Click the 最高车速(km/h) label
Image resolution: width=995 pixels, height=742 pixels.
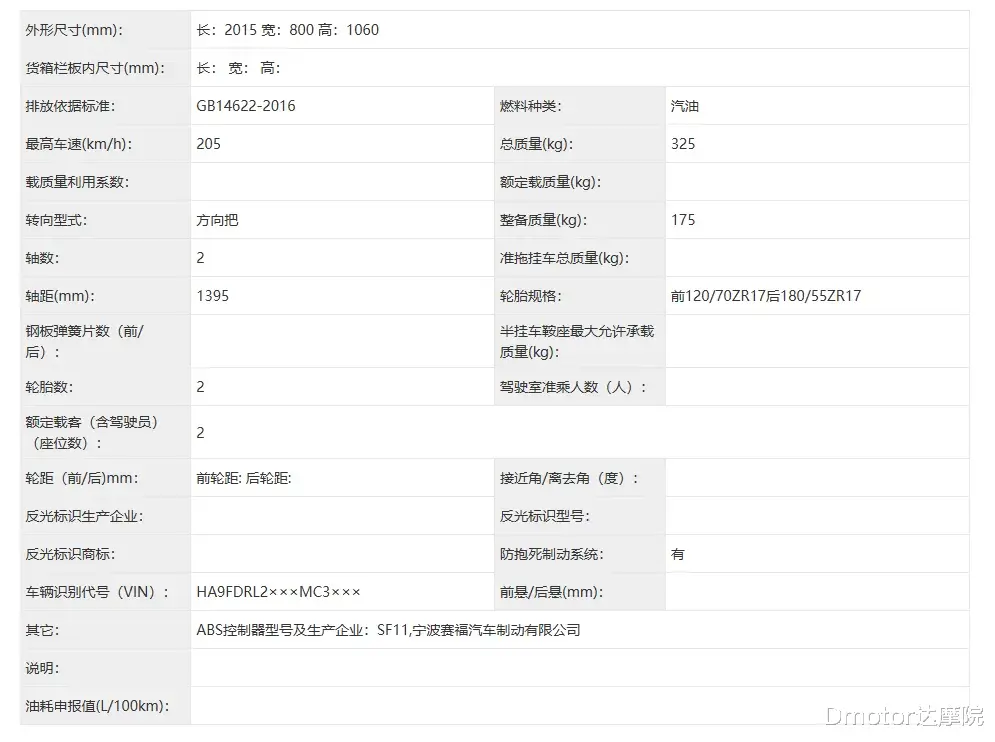point(79,144)
